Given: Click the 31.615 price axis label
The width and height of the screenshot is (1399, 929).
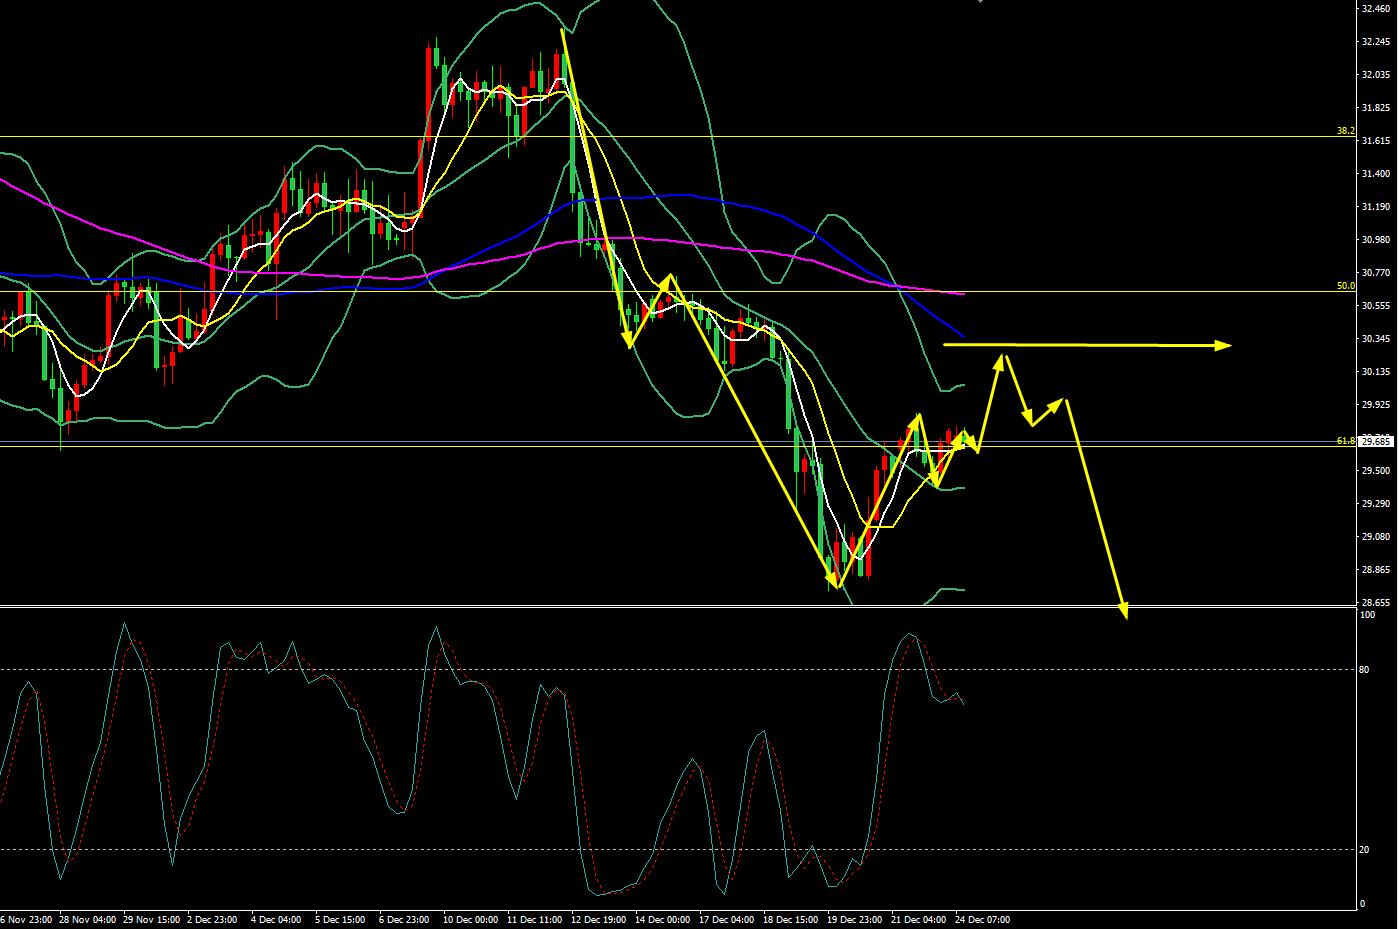Looking at the screenshot, I should click(1376, 141).
